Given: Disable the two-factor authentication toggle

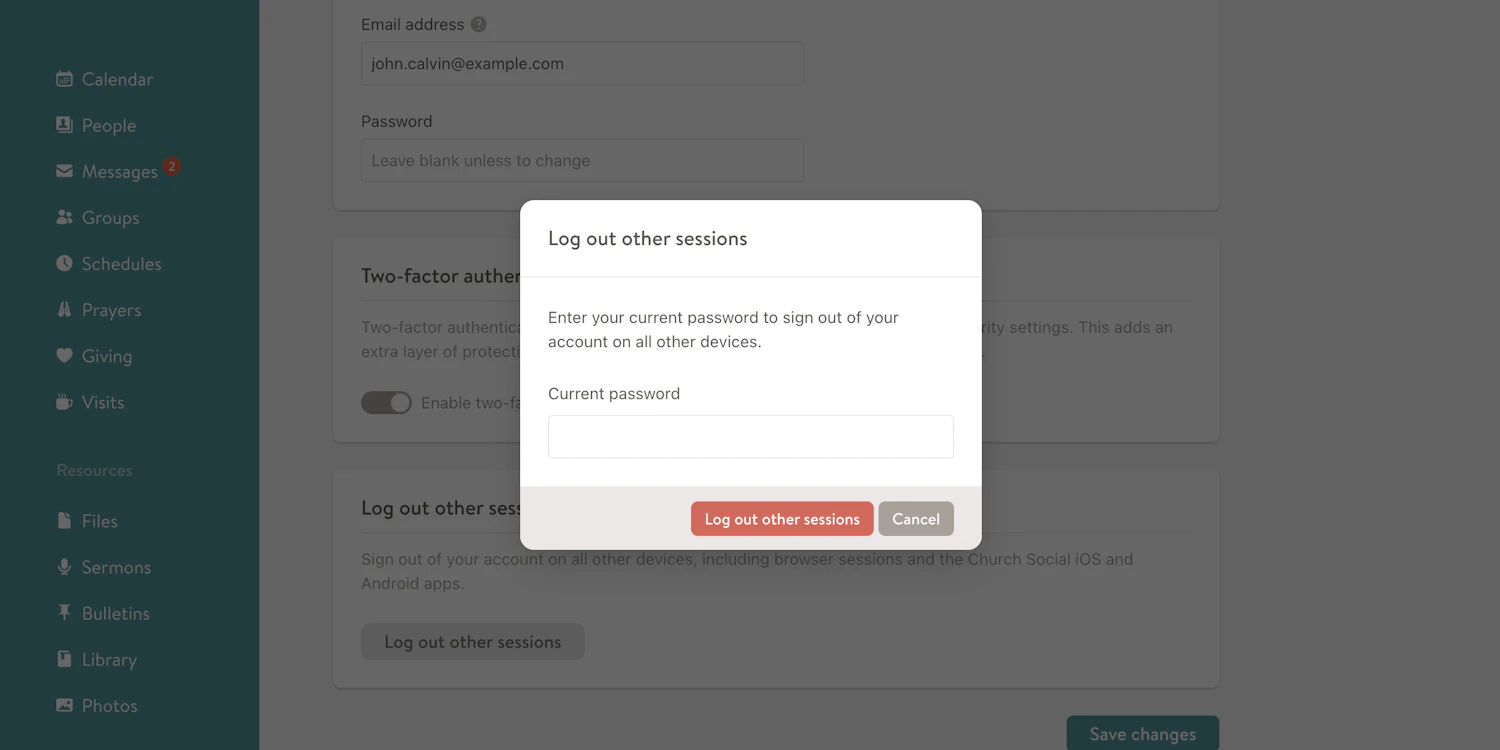Looking at the screenshot, I should pyautogui.click(x=386, y=402).
